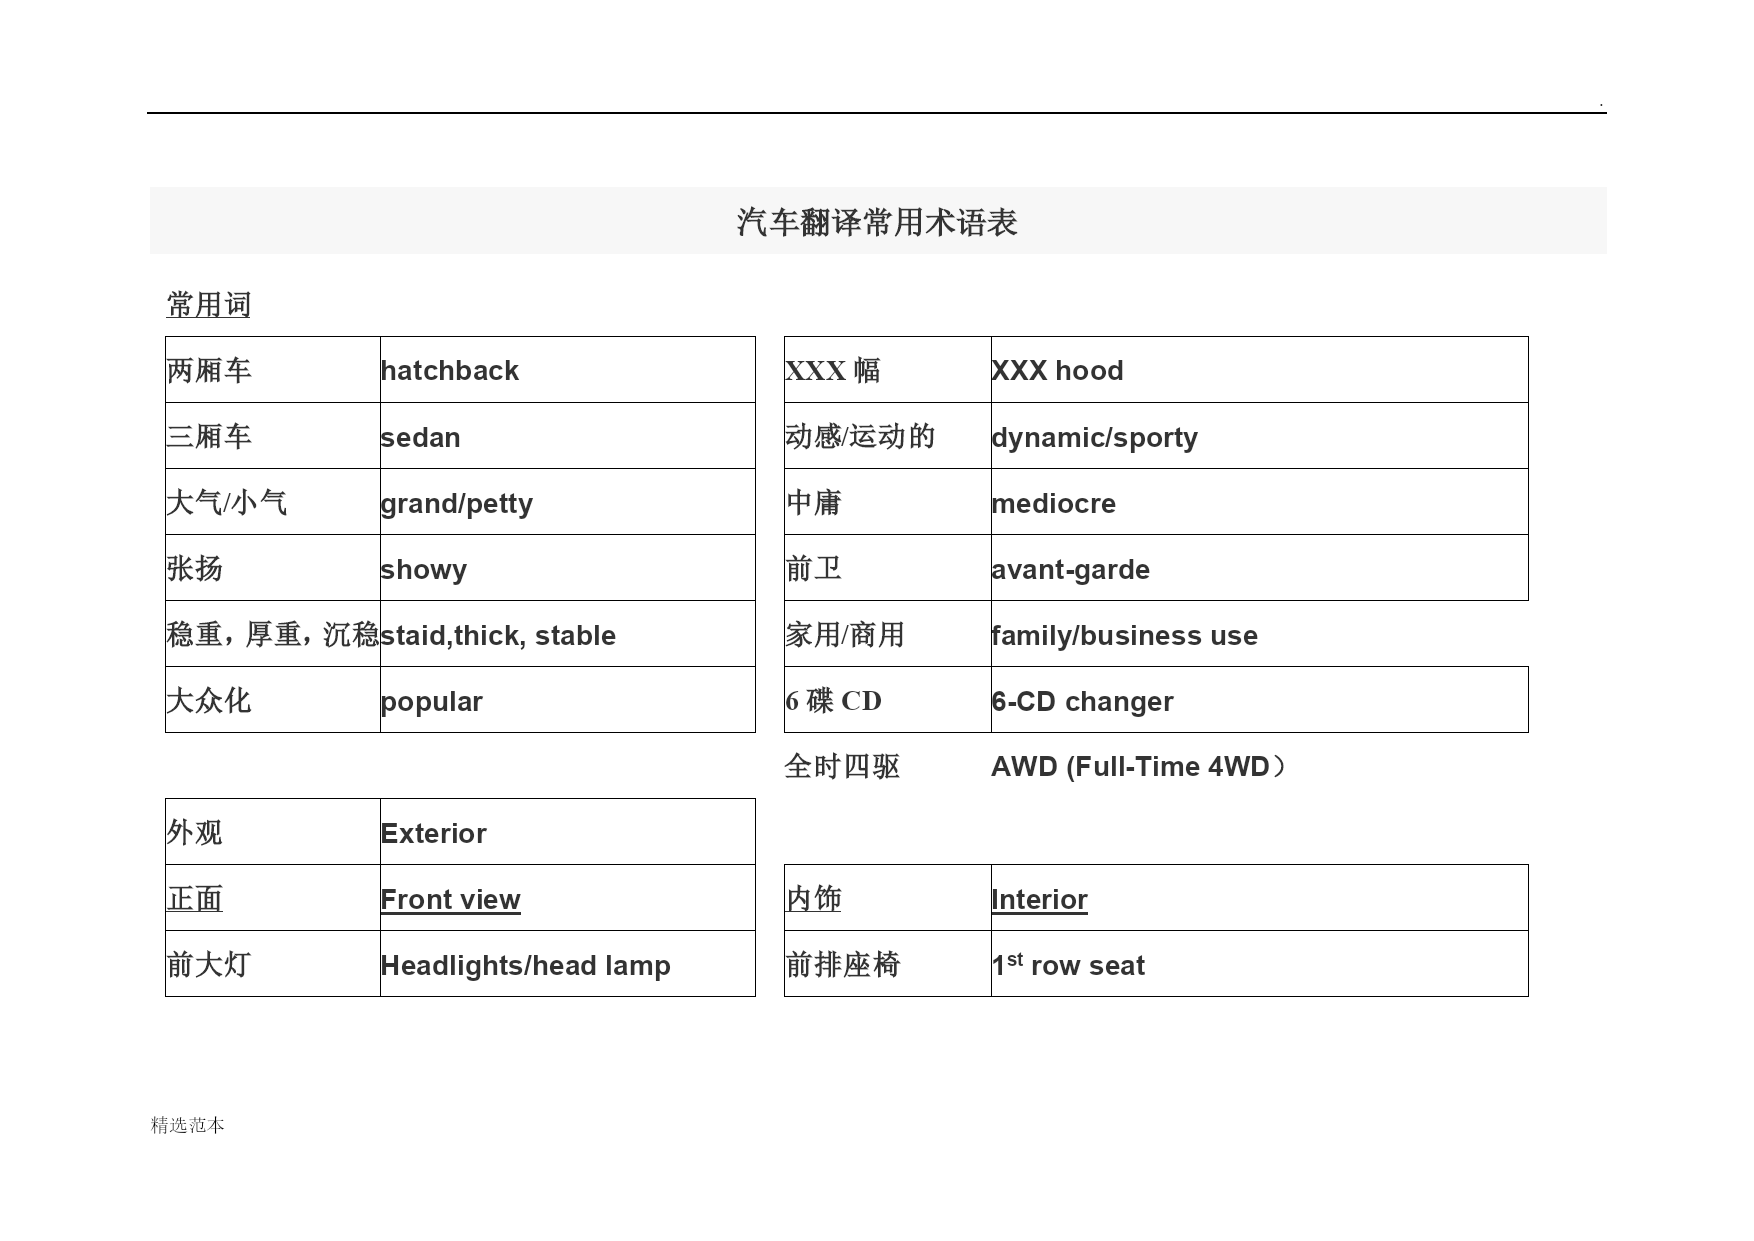Click the underlined 正面 cell

click(x=273, y=898)
